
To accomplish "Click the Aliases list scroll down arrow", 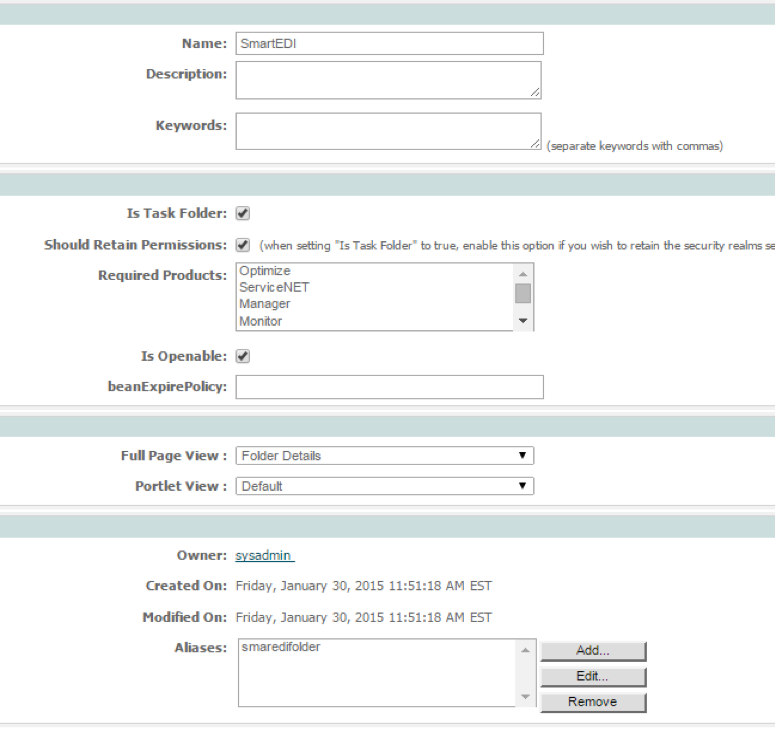I will tap(525, 697).
